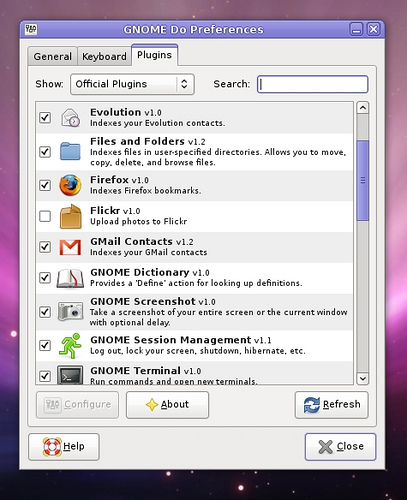Image resolution: width=407 pixels, height=500 pixels.
Task: Click the plugin list scrollbar thumb
Action: point(363,180)
